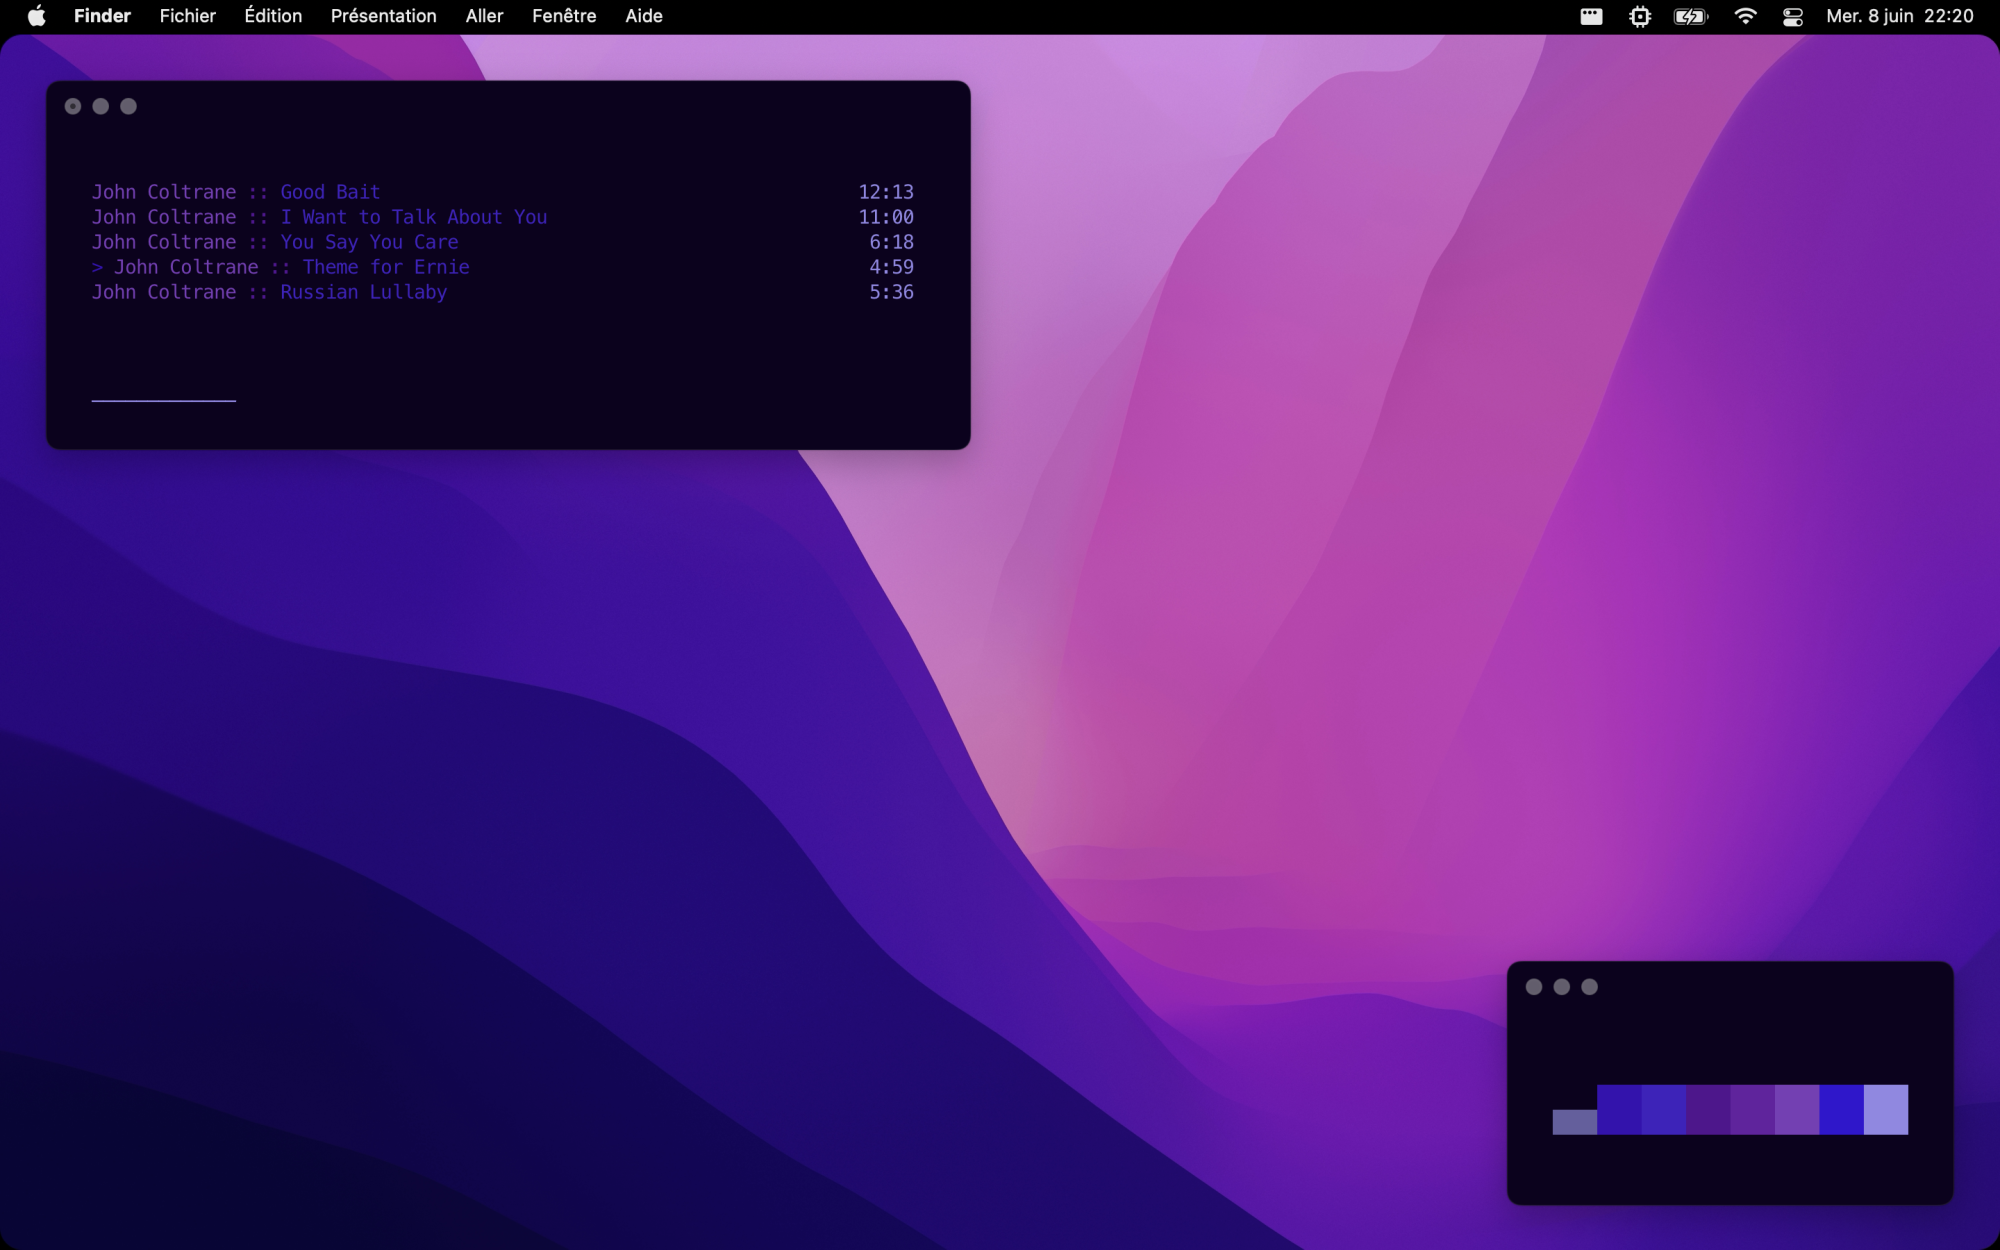Screen dimensions: 2000x1250
Task: Open the Wi-Fi status menu
Action: [x=1745, y=16]
